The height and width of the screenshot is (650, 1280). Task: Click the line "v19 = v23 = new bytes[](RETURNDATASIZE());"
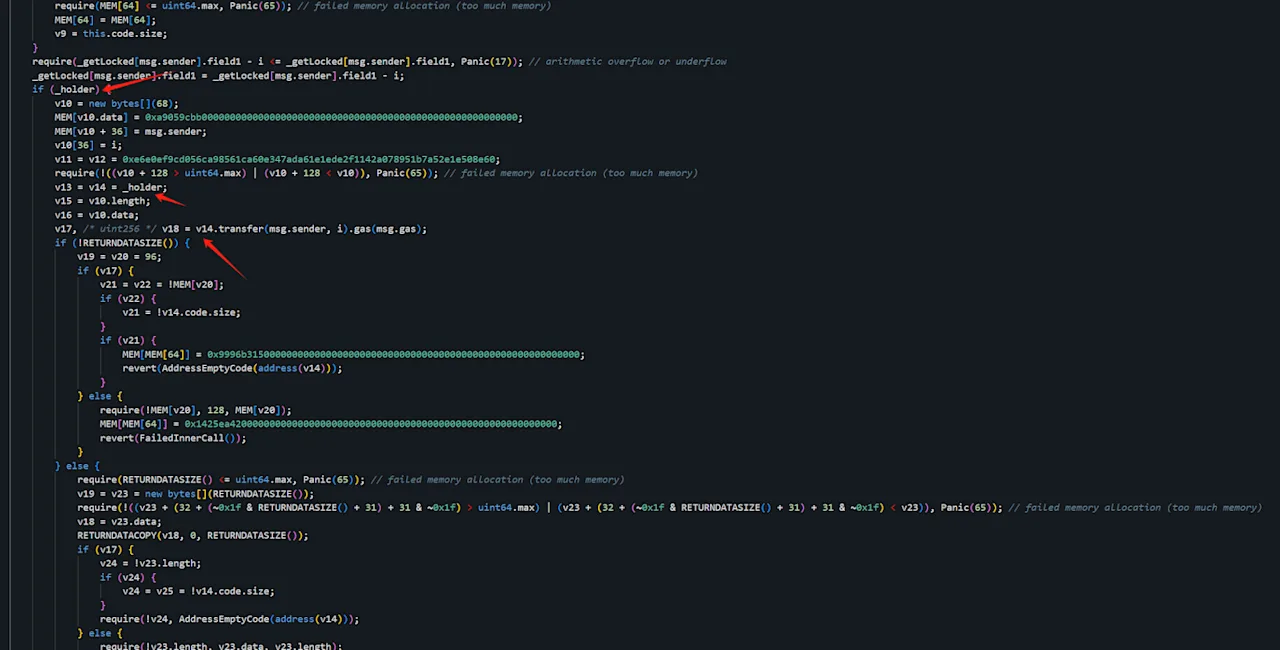click(x=196, y=495)
